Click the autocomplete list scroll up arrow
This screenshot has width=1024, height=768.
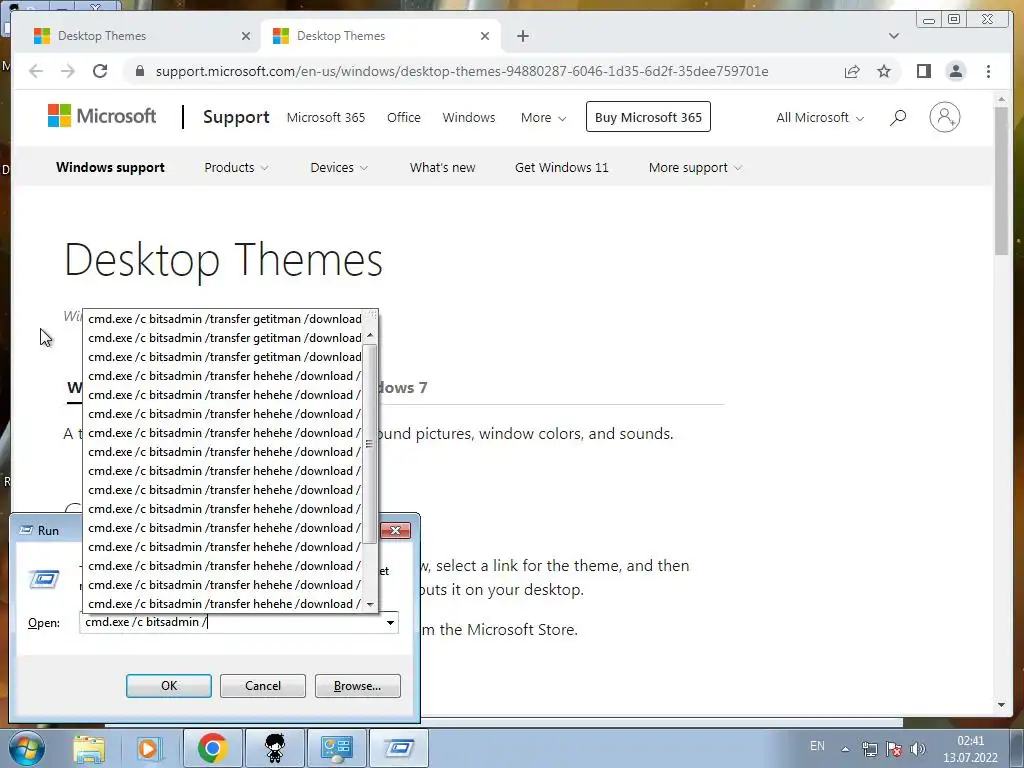tap(370, 335)
